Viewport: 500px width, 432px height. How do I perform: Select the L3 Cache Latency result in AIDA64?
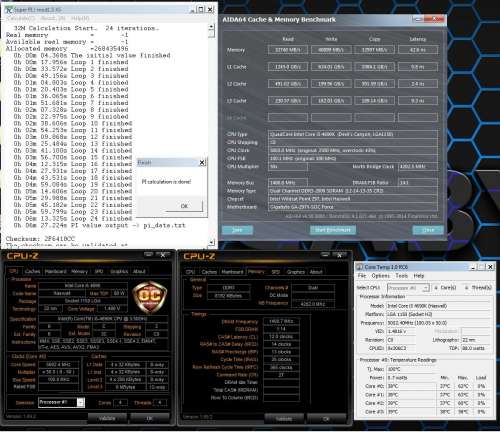coord(418,101)
